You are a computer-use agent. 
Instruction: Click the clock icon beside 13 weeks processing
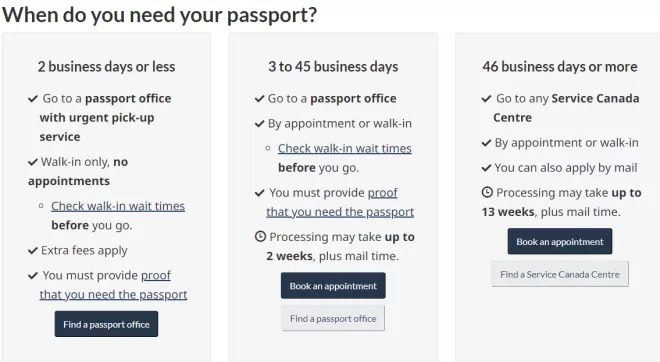[487, 192]
